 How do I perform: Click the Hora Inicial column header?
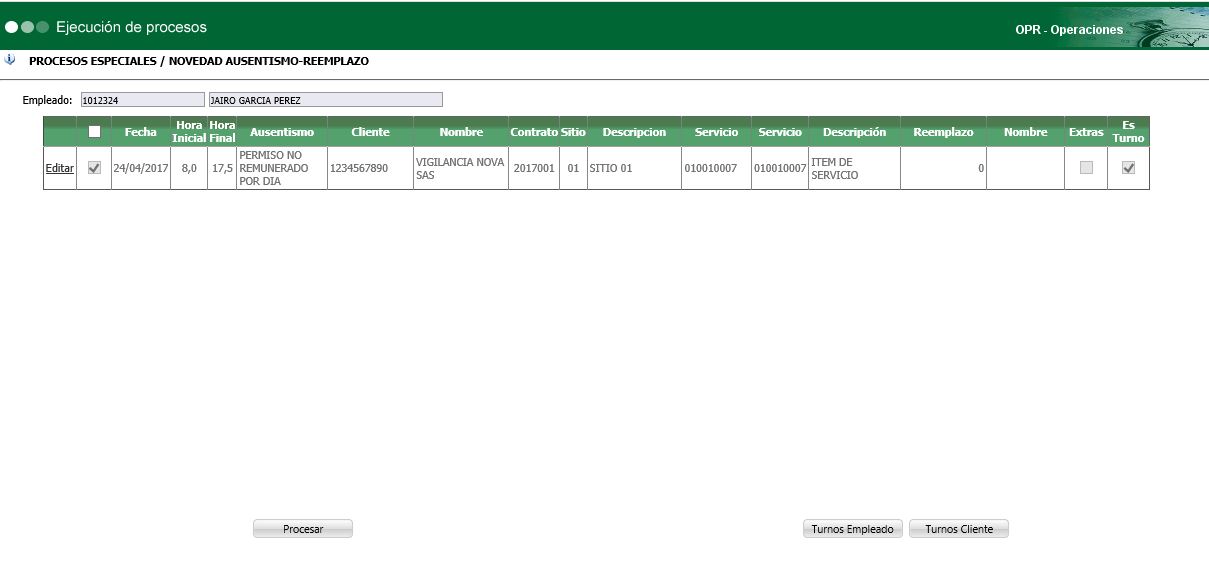pyautogui.click(x=189, y=132)
